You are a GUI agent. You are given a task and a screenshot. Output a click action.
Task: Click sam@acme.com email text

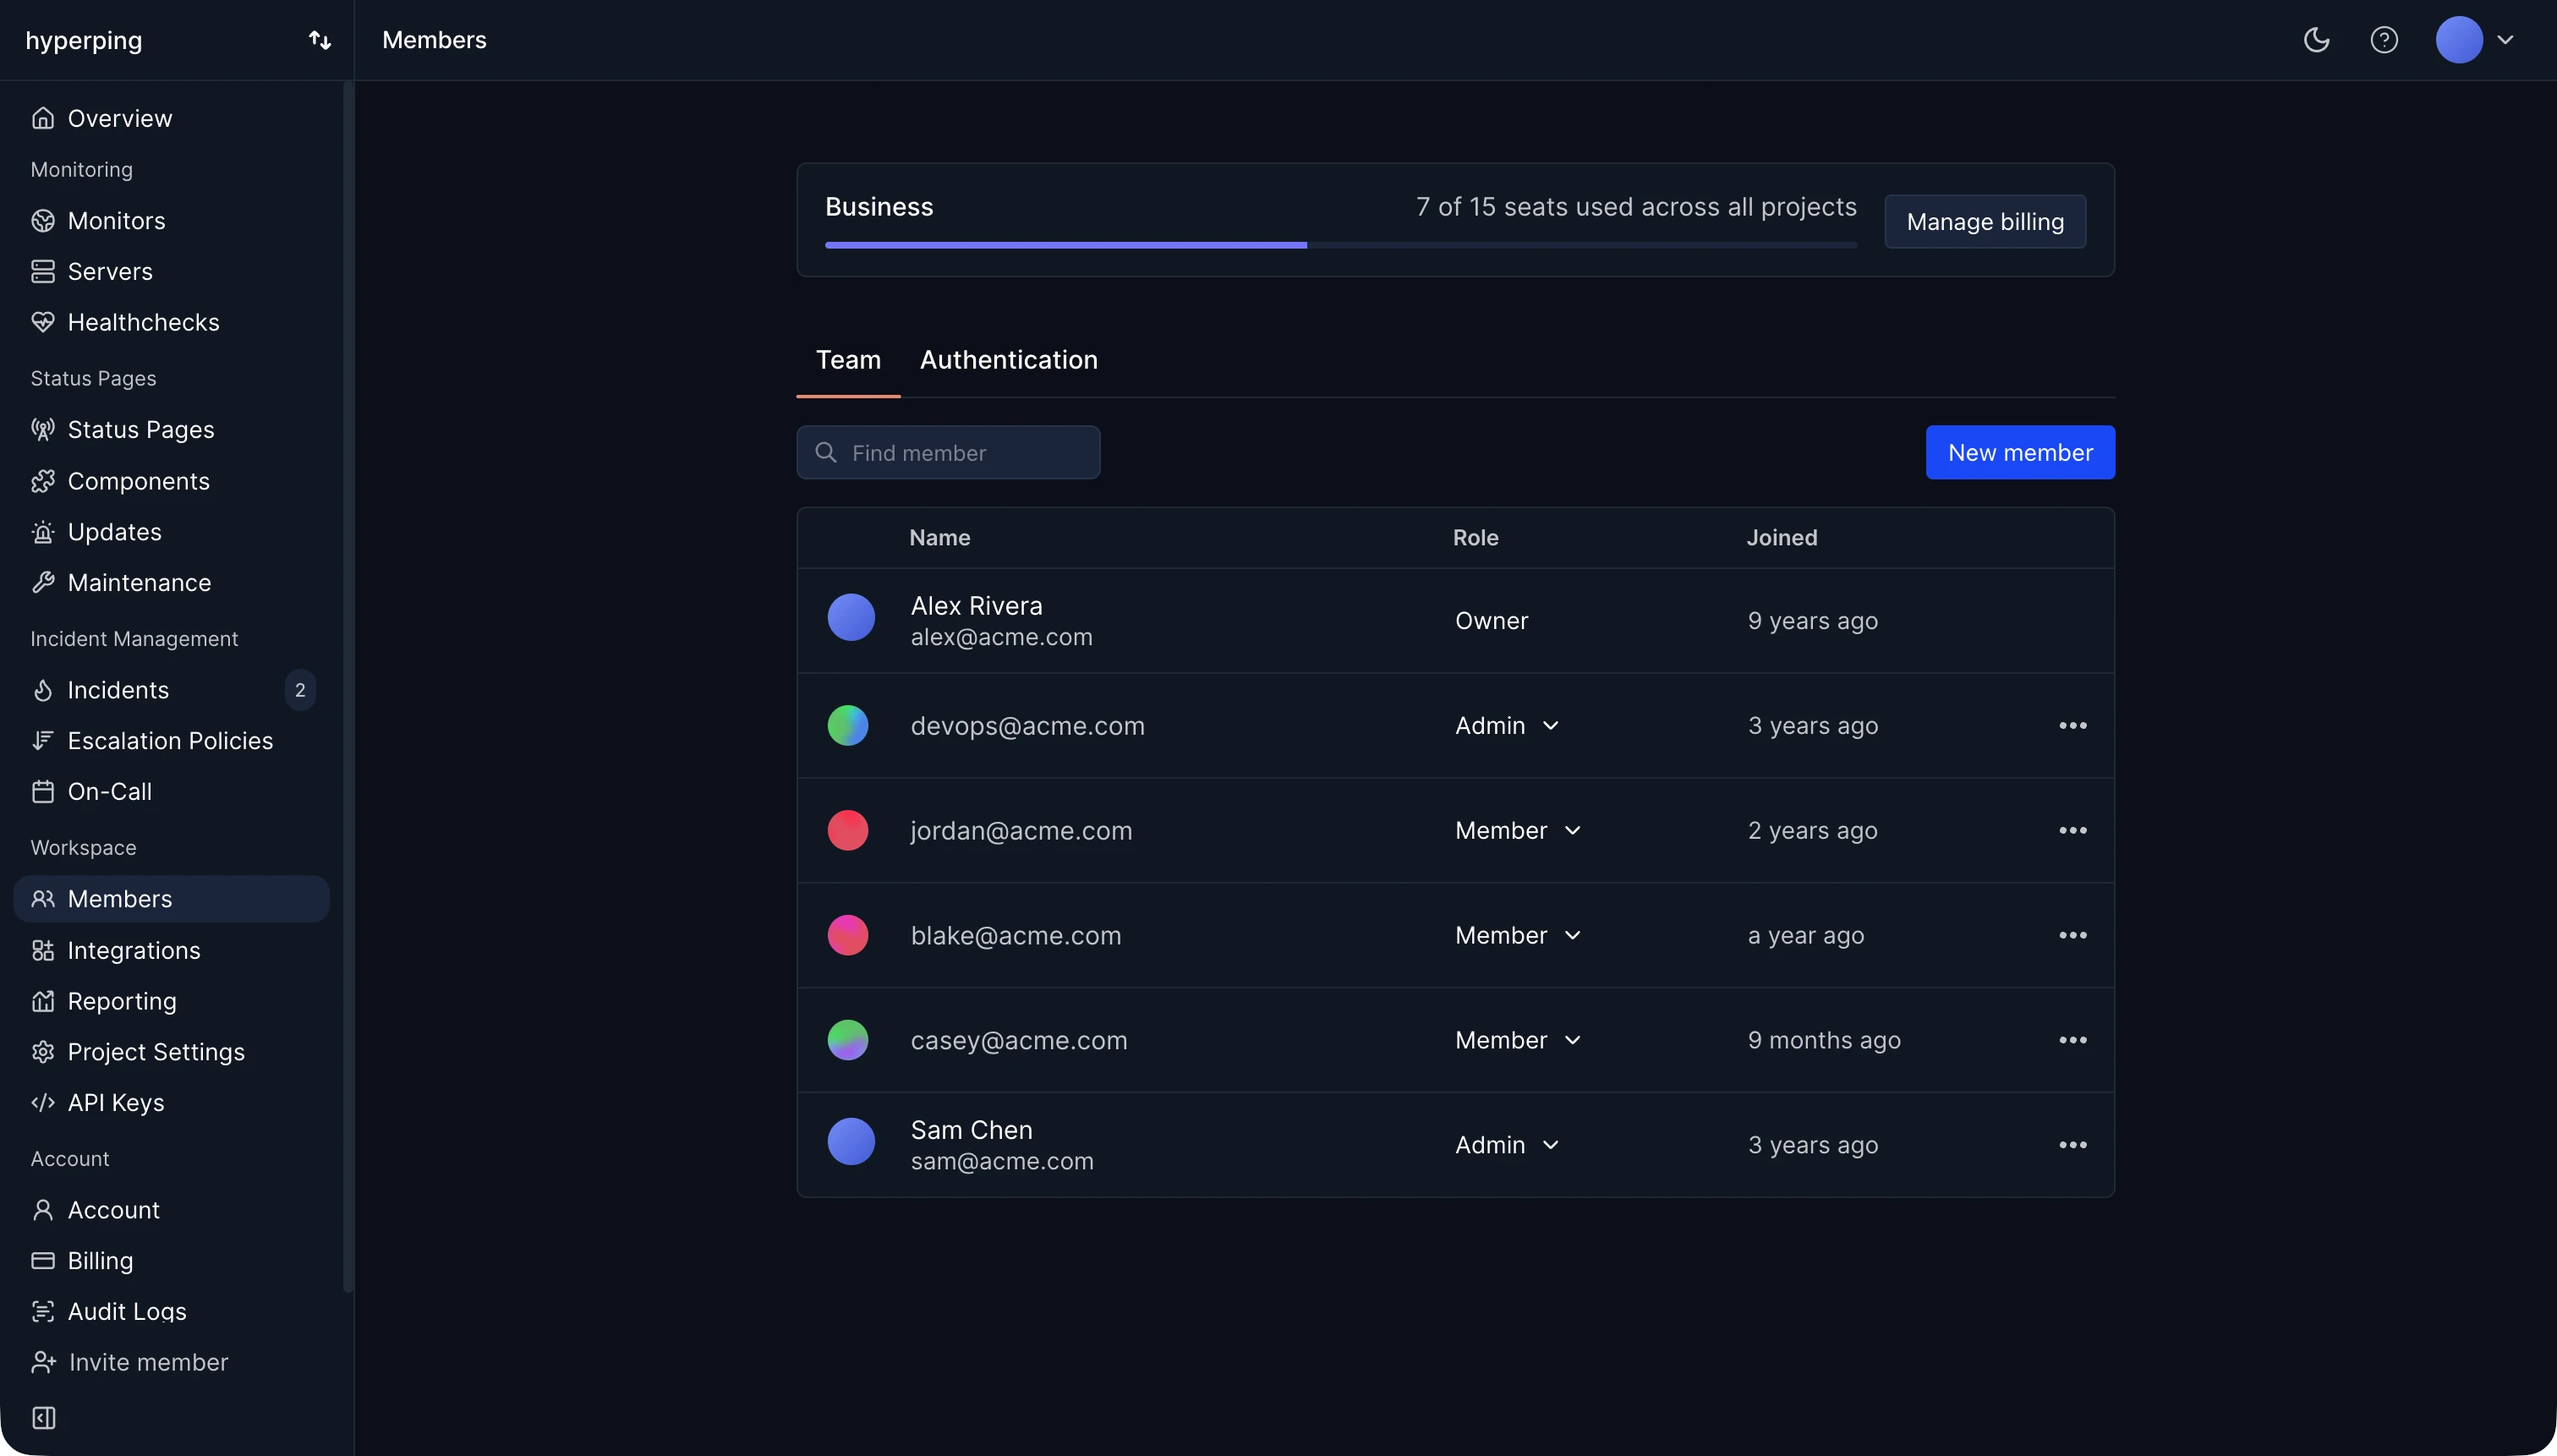point(1002,1161)
